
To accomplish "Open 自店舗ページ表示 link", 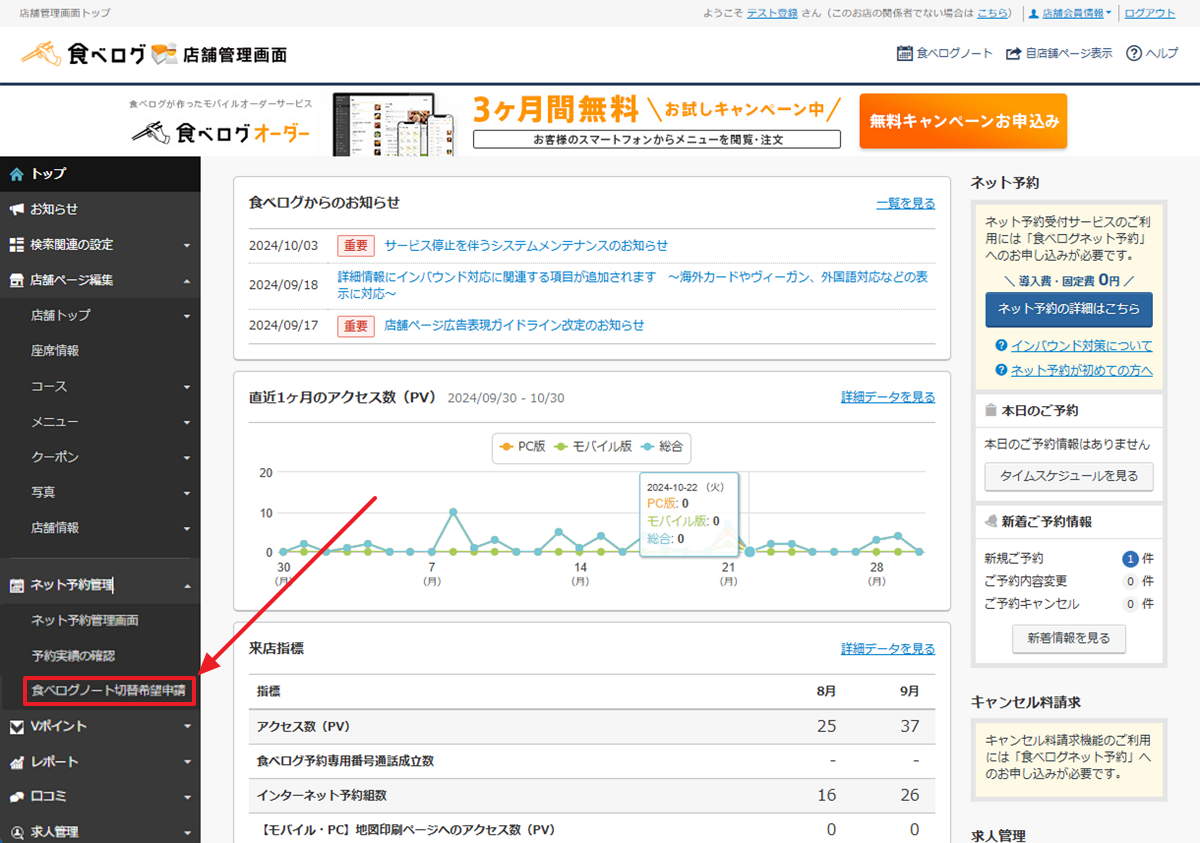I will click(x=1059, y=53).
